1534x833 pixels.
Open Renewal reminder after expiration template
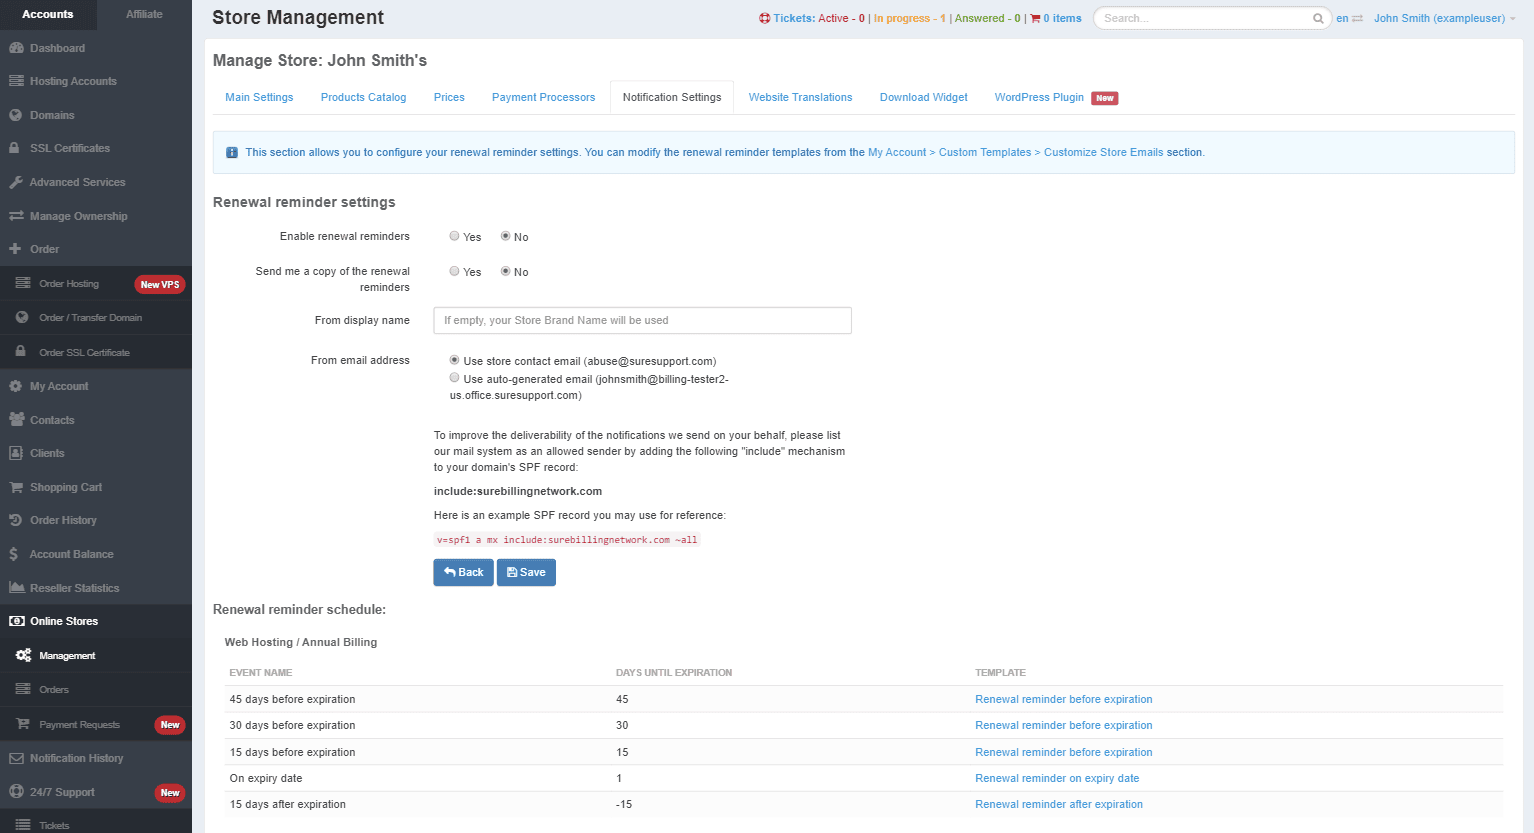pyautogui.click(x=1059, y=804)
